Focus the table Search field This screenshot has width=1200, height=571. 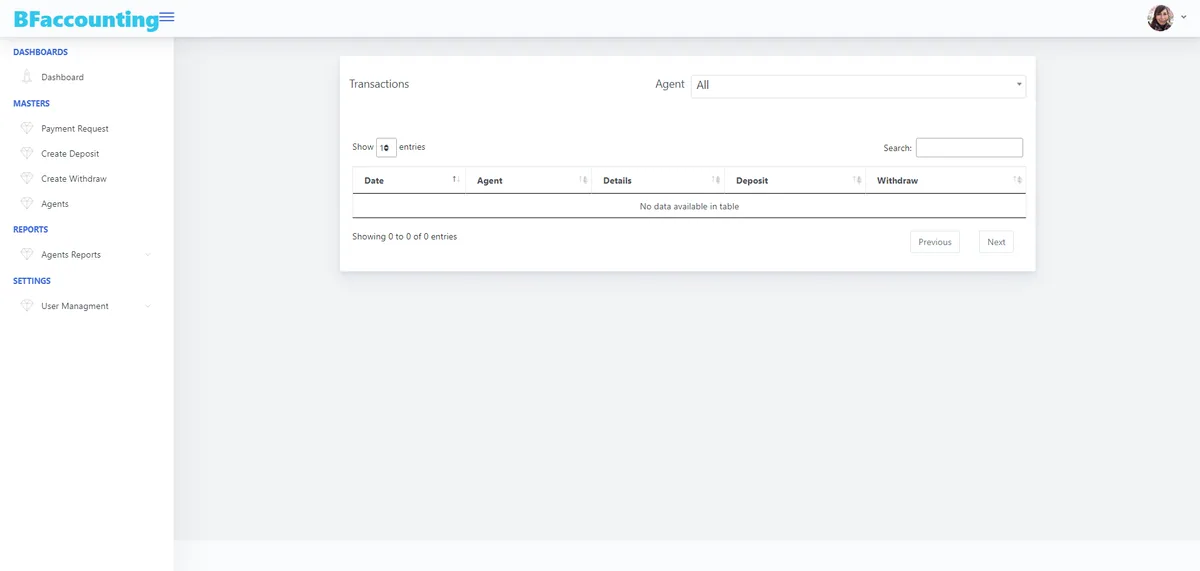pos(969,148)
